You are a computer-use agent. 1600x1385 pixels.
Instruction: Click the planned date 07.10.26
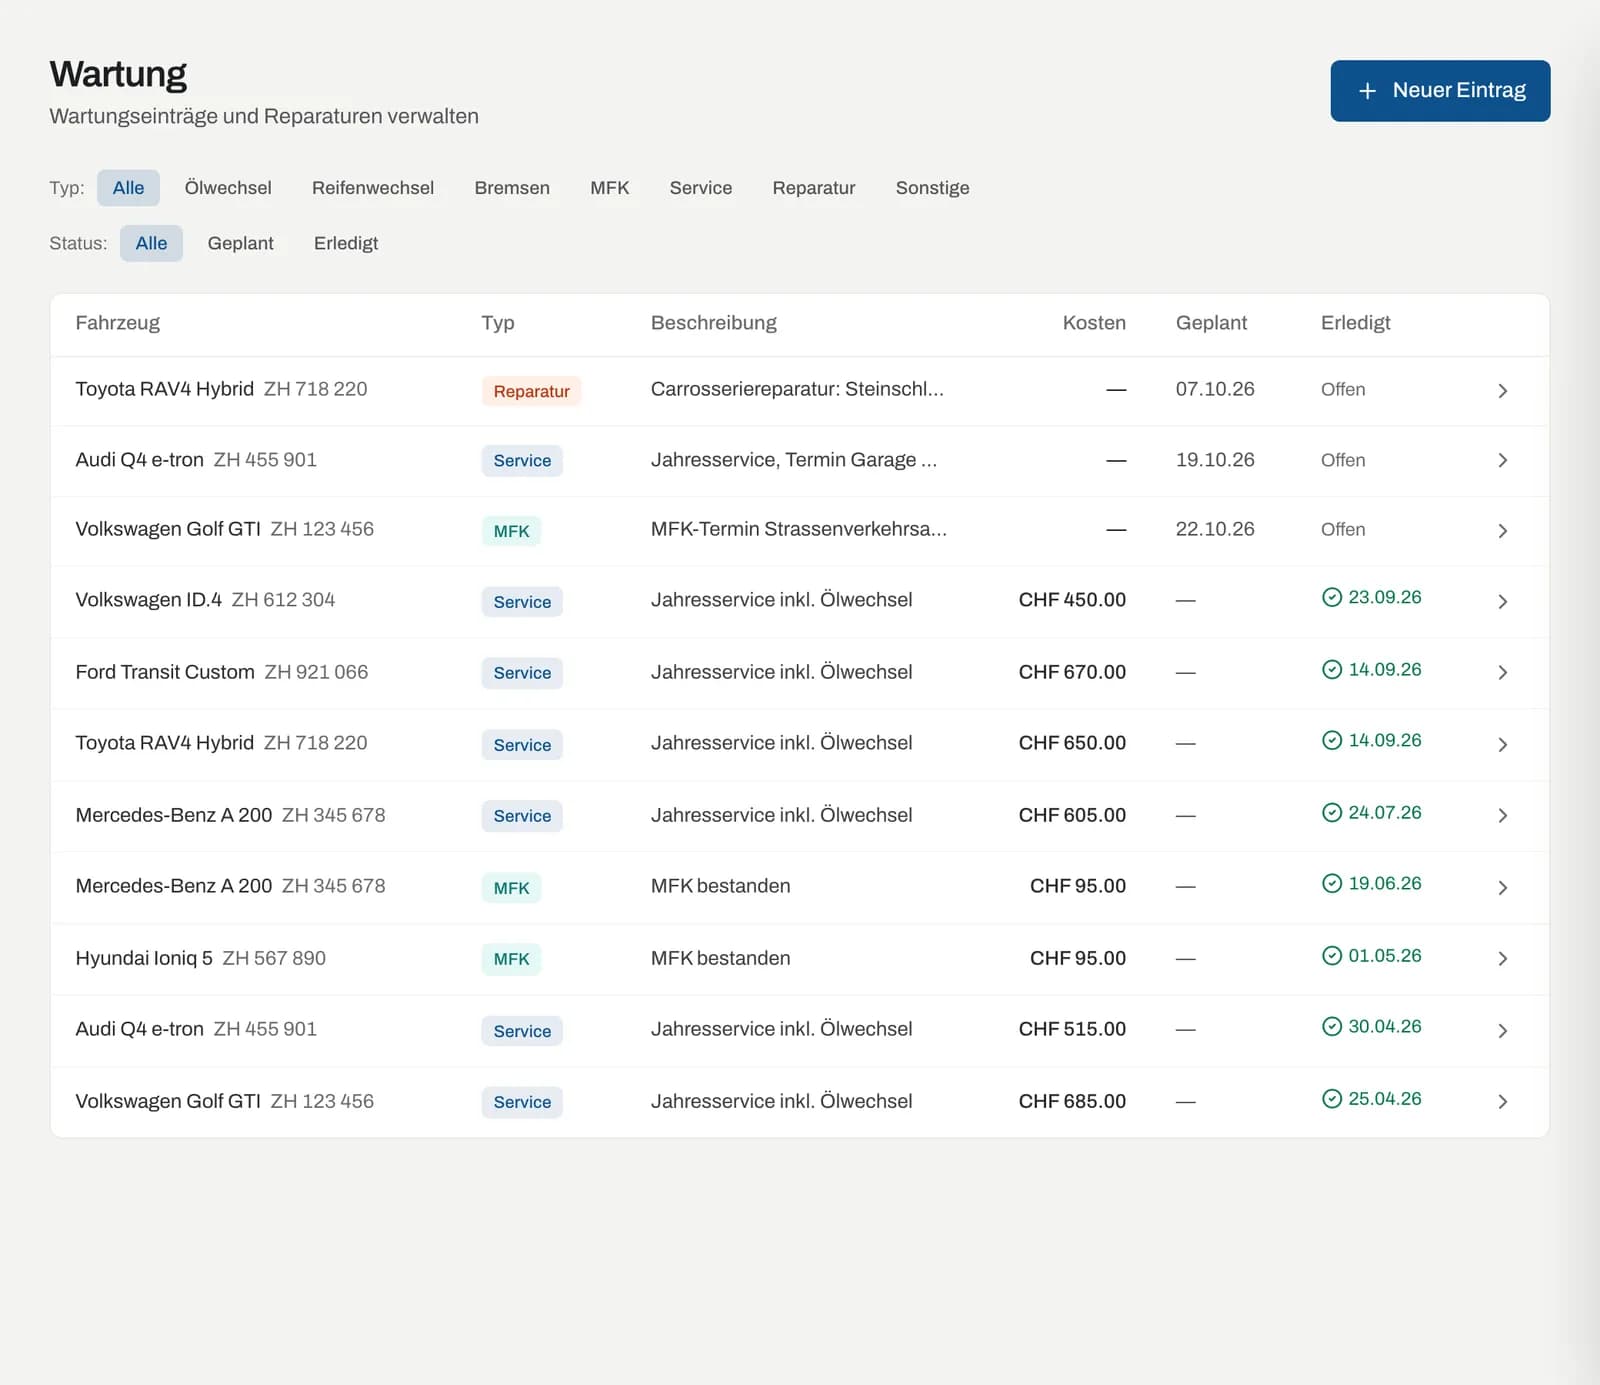tap(1215, 389)
